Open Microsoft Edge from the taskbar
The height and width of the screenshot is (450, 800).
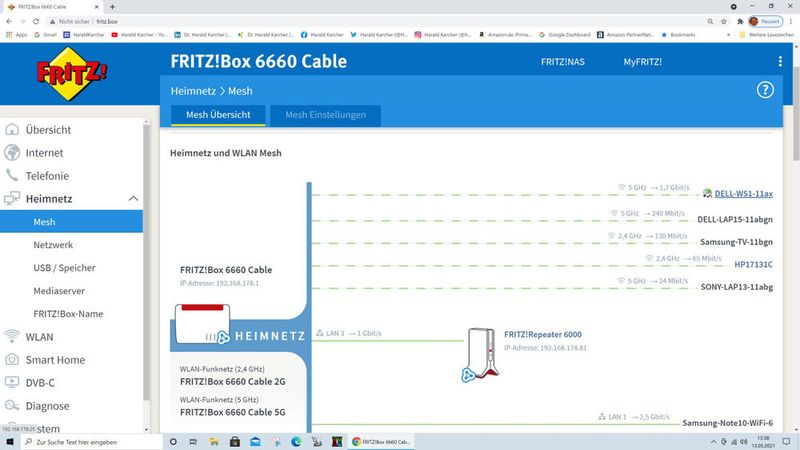pos(296,442)
